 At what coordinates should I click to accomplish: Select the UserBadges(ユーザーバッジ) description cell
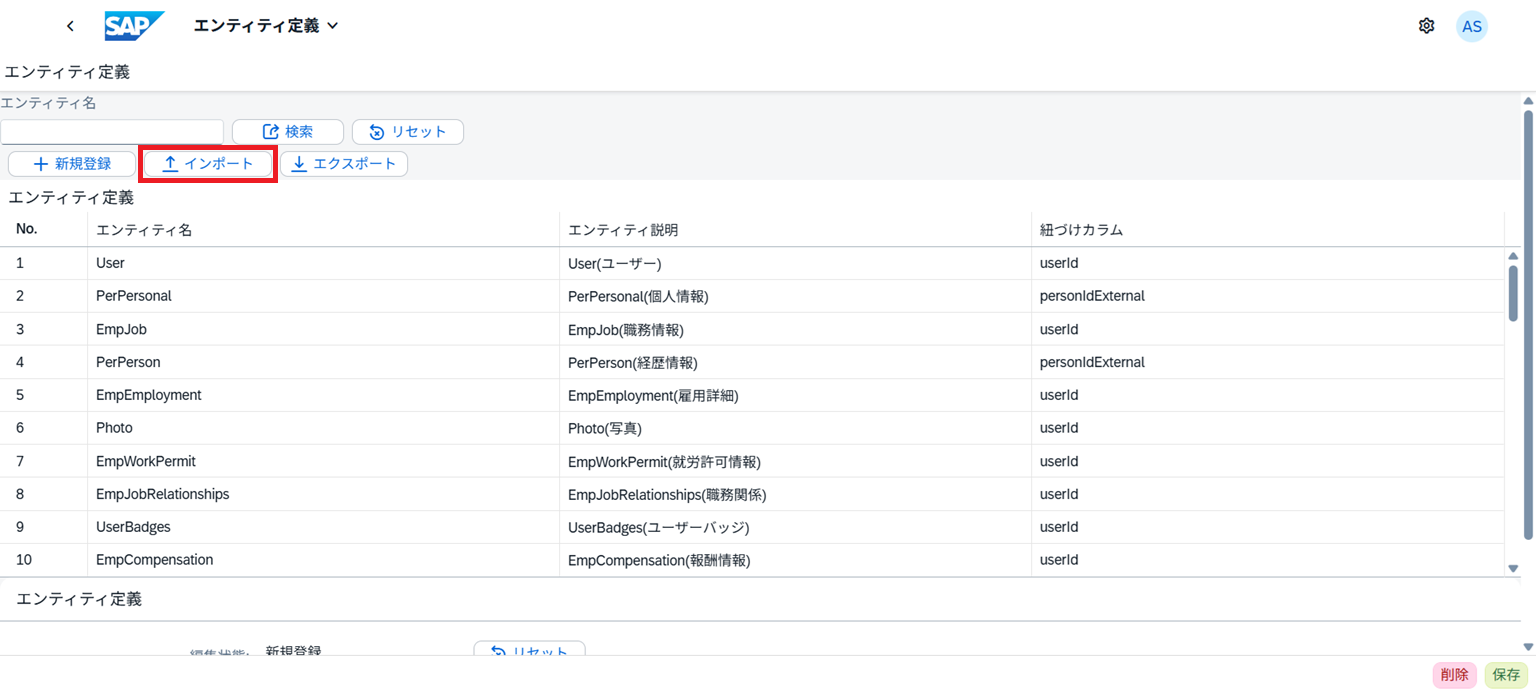pos(658,527)
